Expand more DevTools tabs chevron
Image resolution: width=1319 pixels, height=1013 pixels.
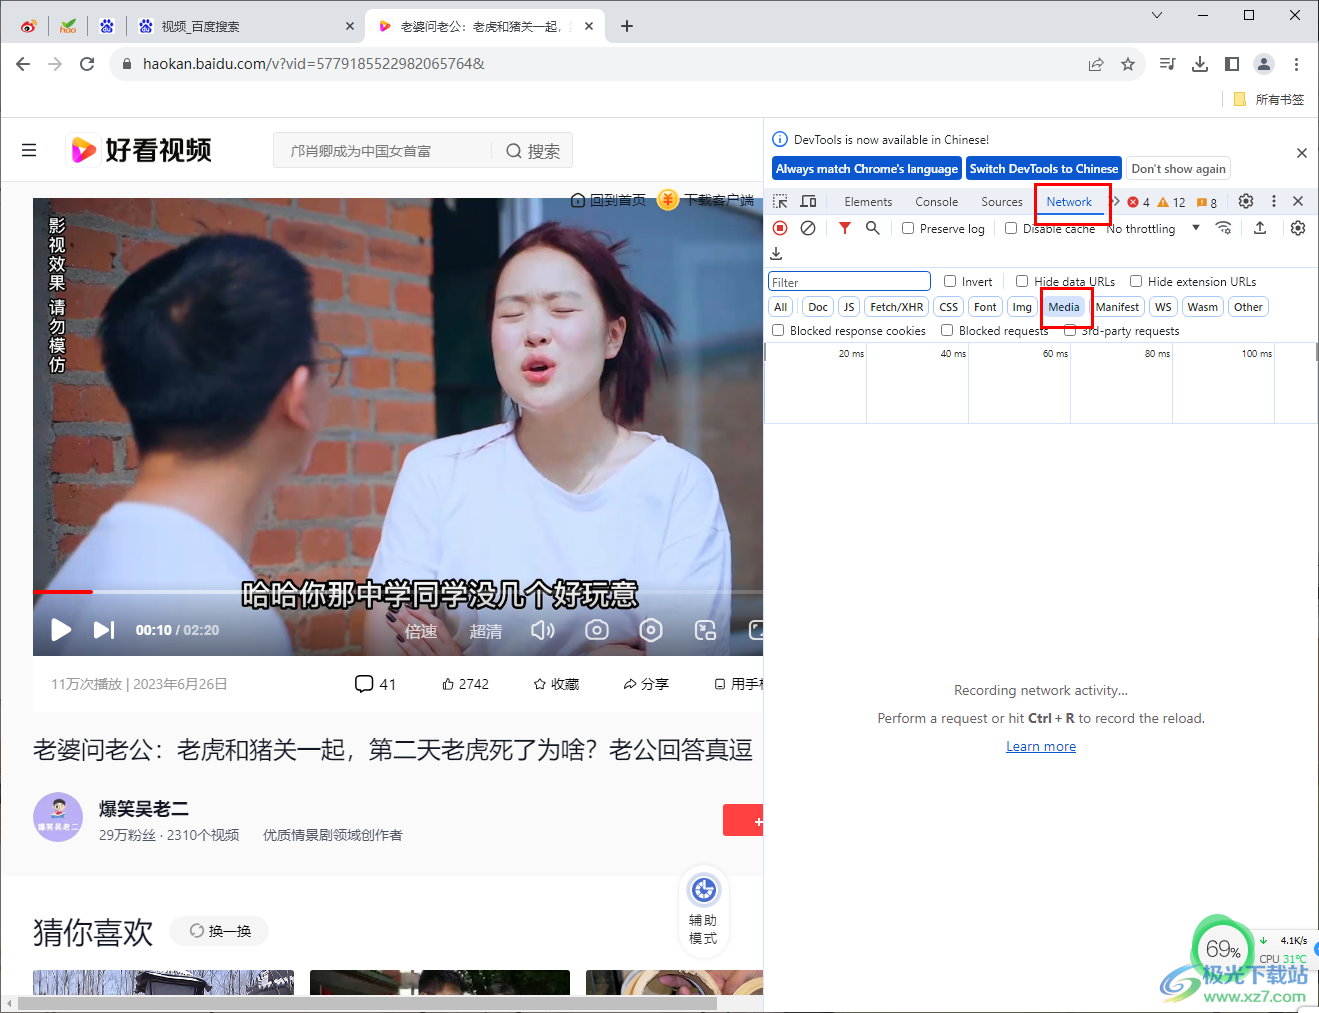pyautogui.click(x=1116, y=201)
